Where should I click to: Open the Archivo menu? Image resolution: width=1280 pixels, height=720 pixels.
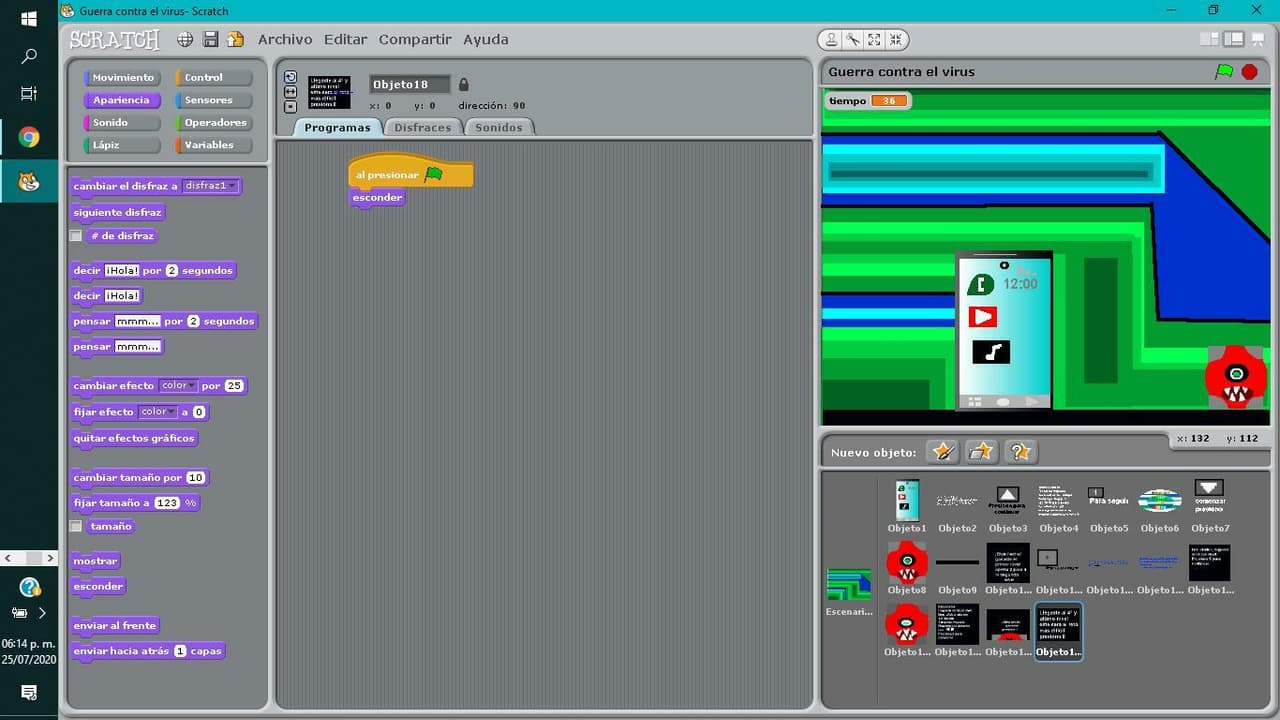285,39
